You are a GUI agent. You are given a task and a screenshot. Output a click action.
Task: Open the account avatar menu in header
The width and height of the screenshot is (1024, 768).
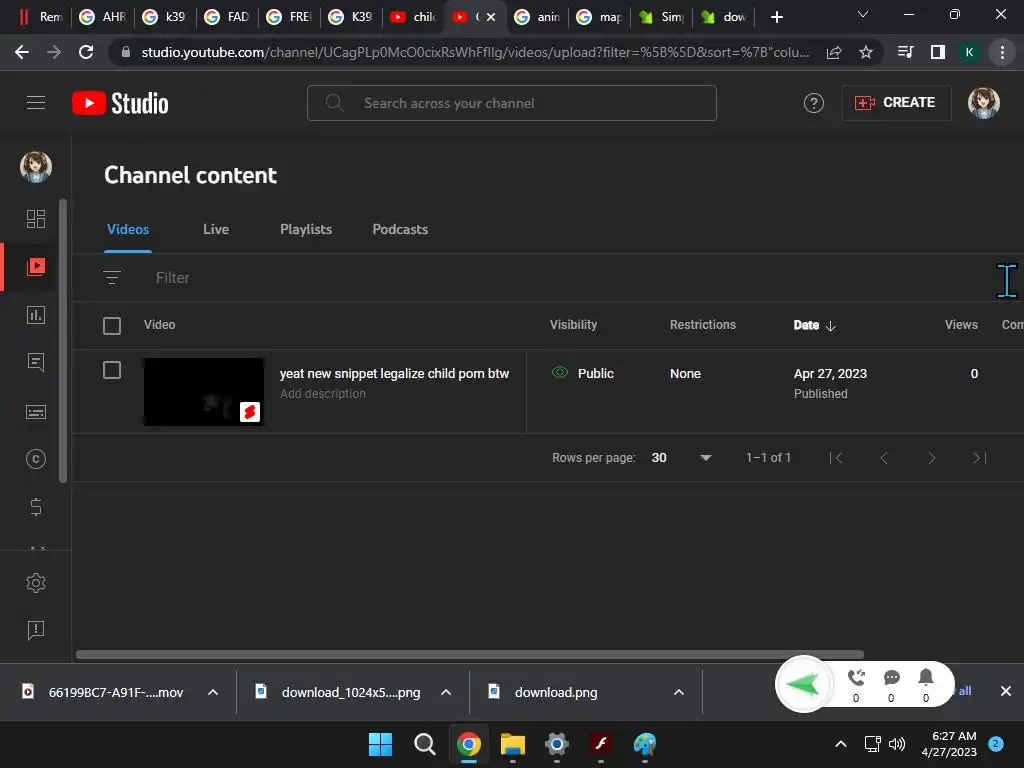pos(984,103)
